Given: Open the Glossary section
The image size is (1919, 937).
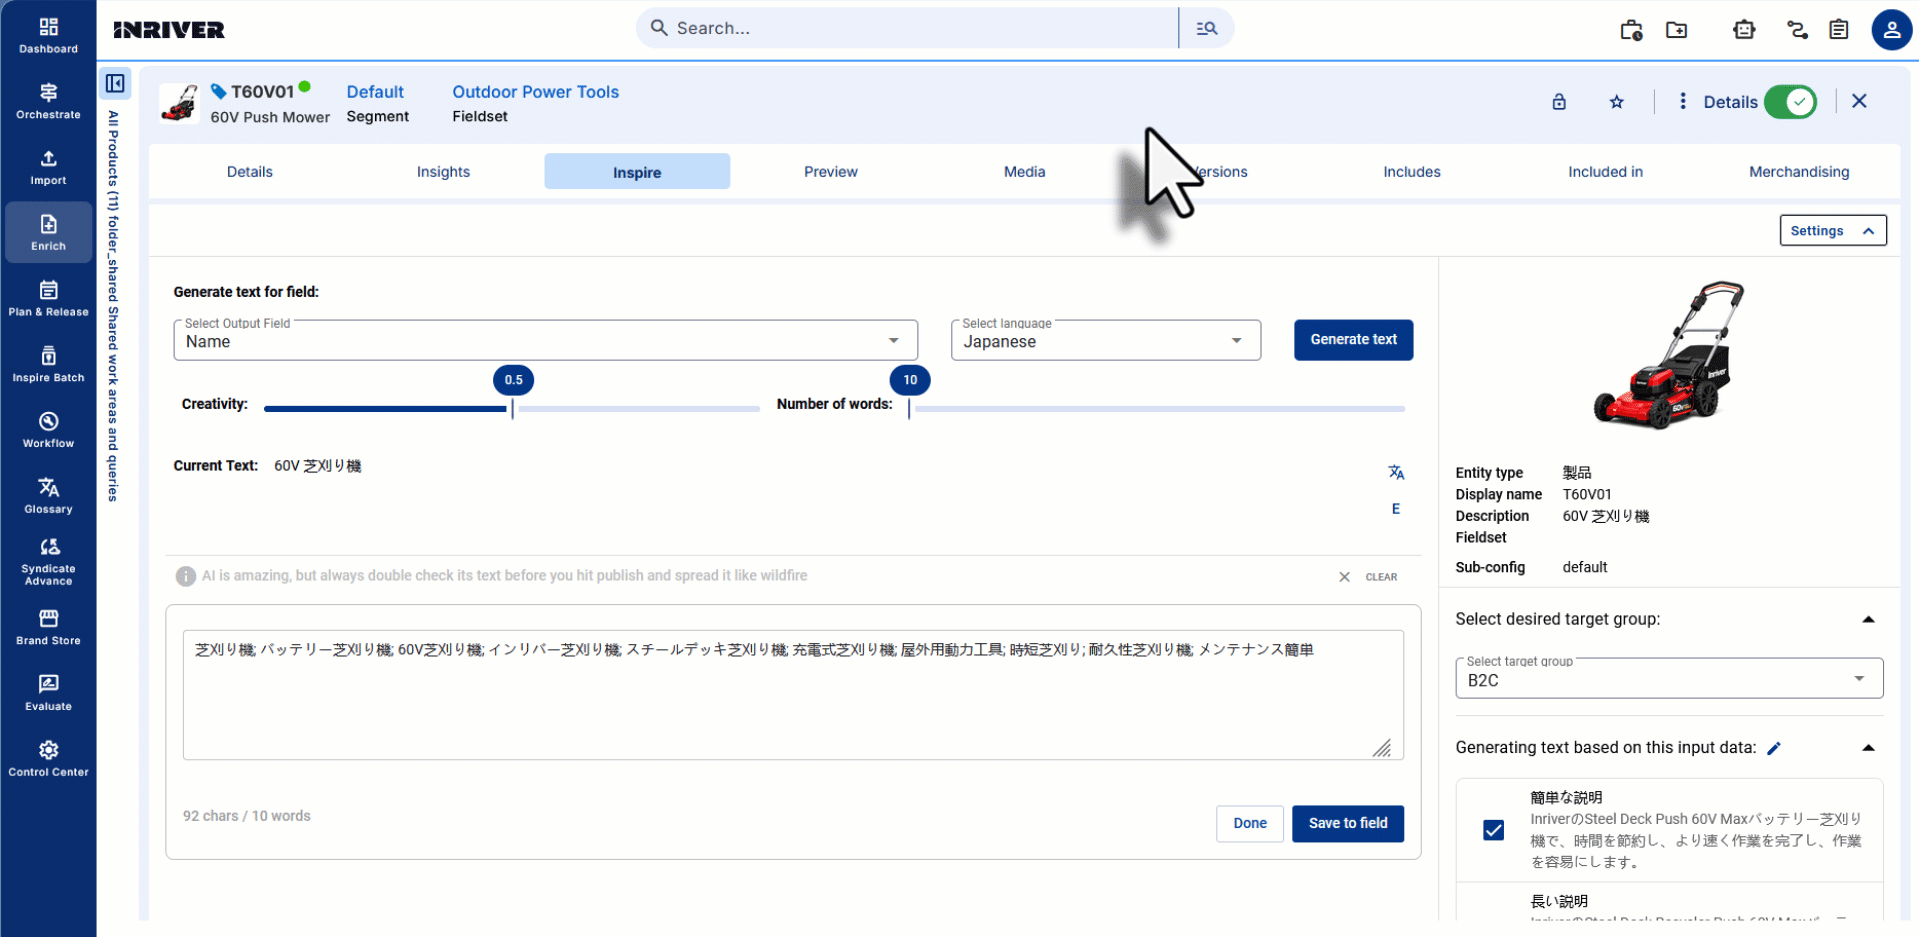Looking at the screenshot, I should 48,496.
